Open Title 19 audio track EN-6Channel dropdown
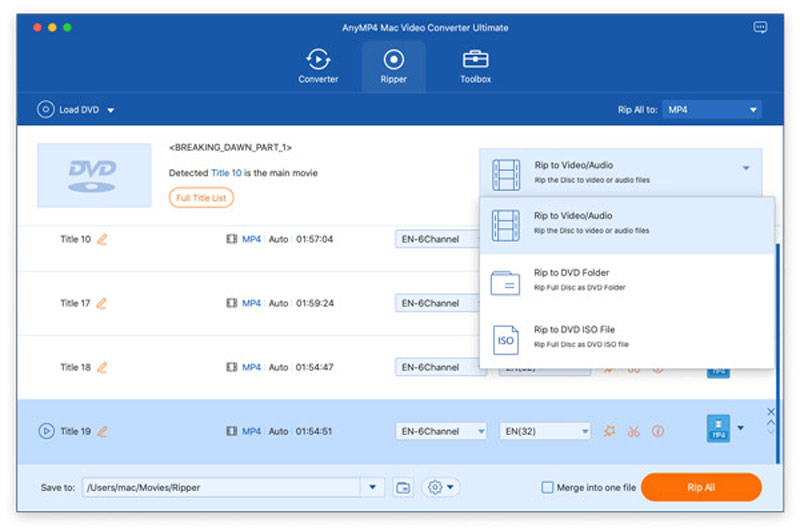Viewport: 800px width, 531px height. [441, 431]
